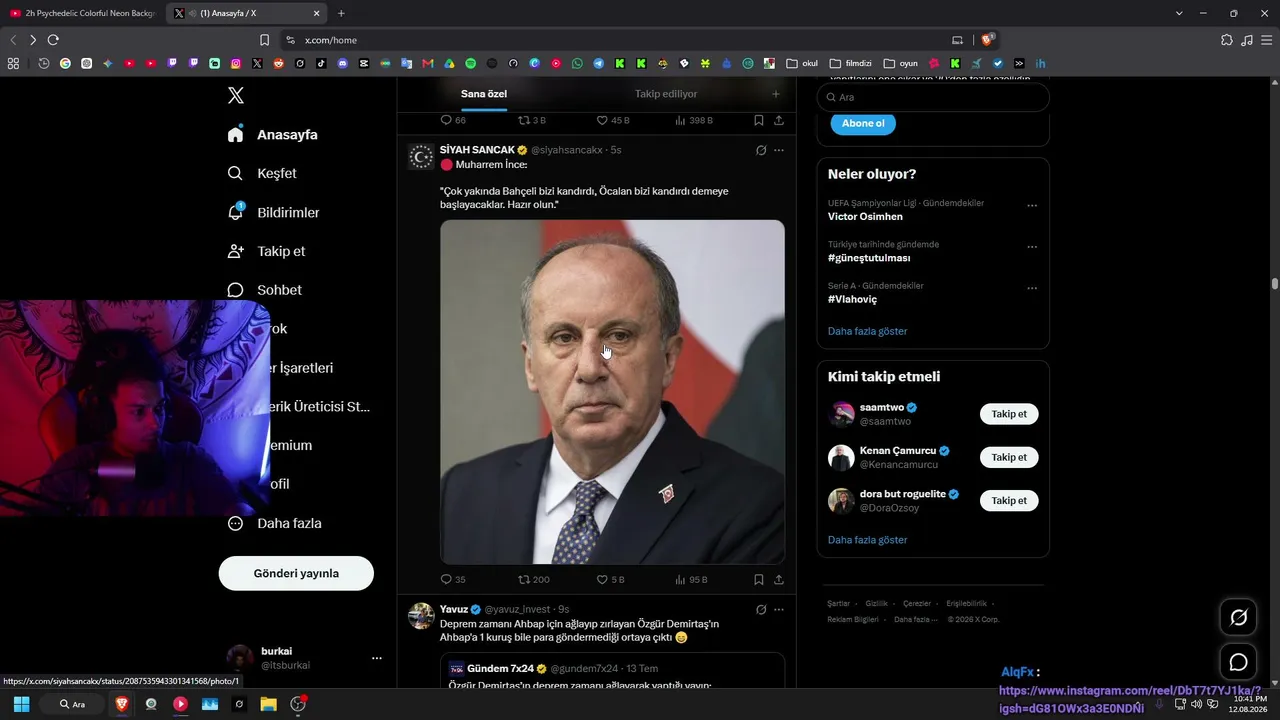Click the X search field Ara

click(933, 97)
